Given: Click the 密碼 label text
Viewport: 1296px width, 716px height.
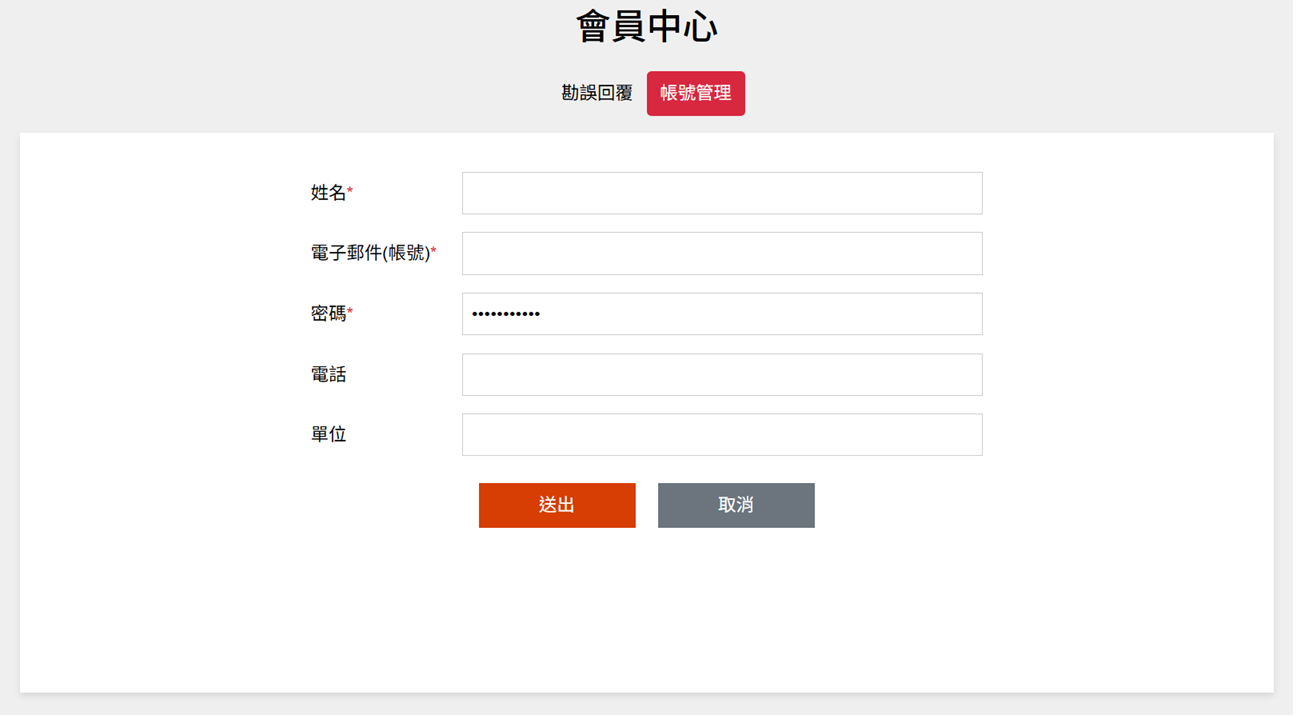Looking at the screenshot, I should 328,314.
